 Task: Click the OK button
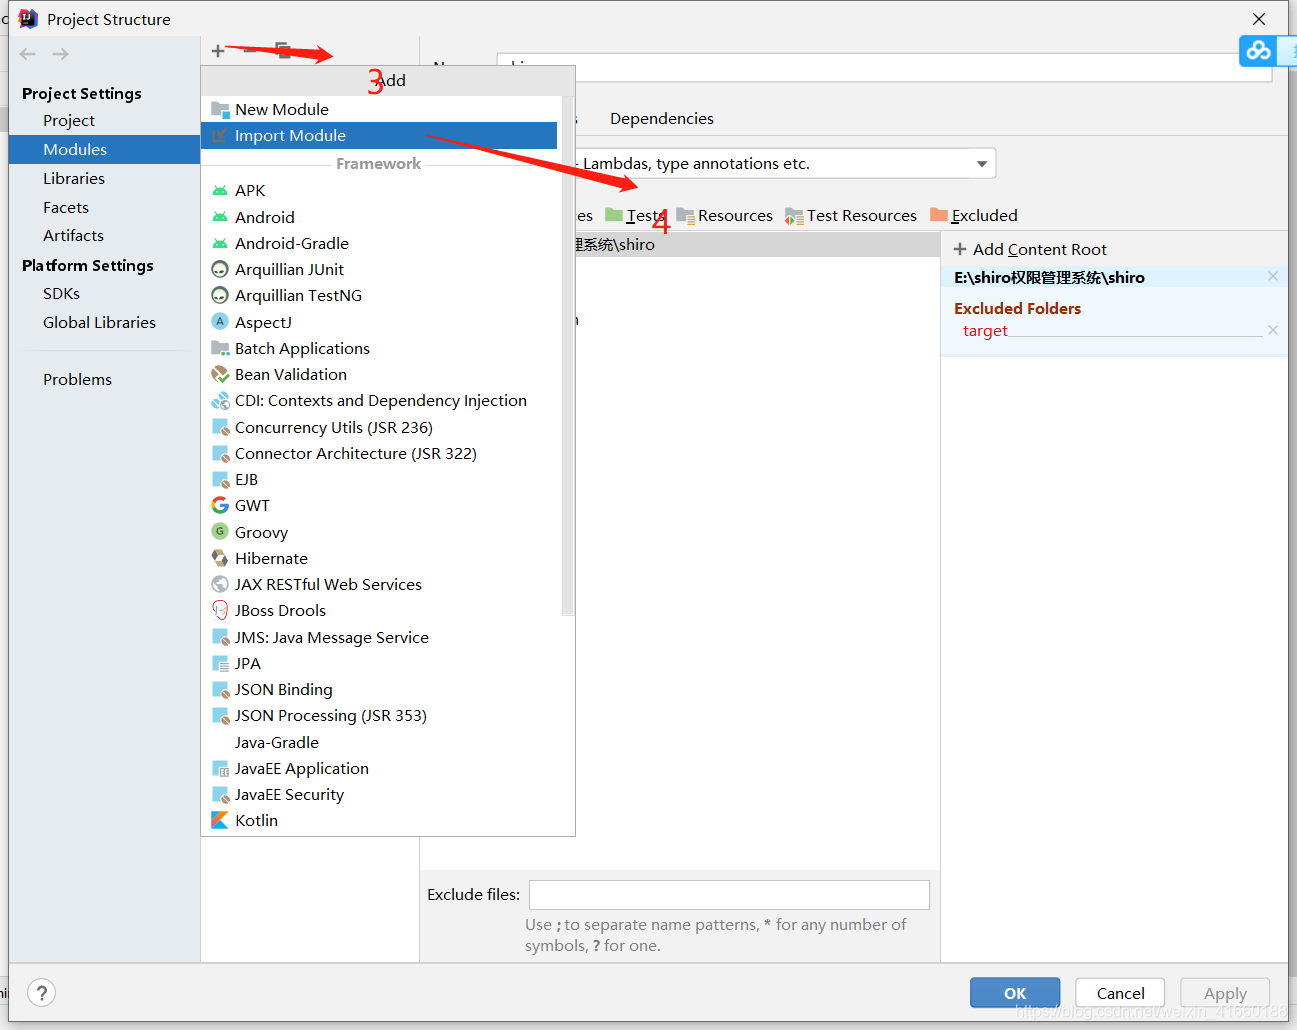pos(1015,993)
